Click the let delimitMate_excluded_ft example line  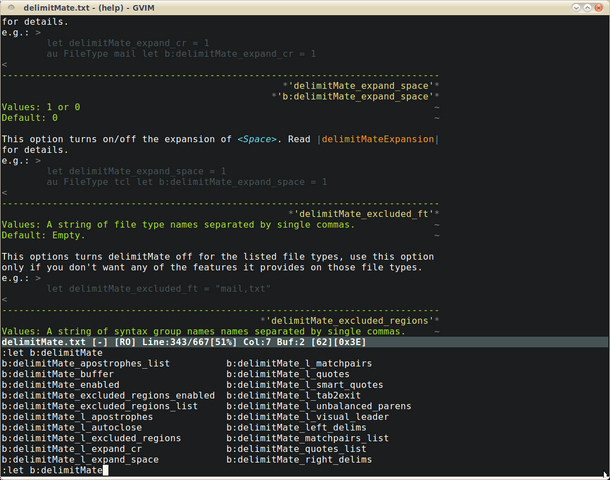(x=158, y=289)
